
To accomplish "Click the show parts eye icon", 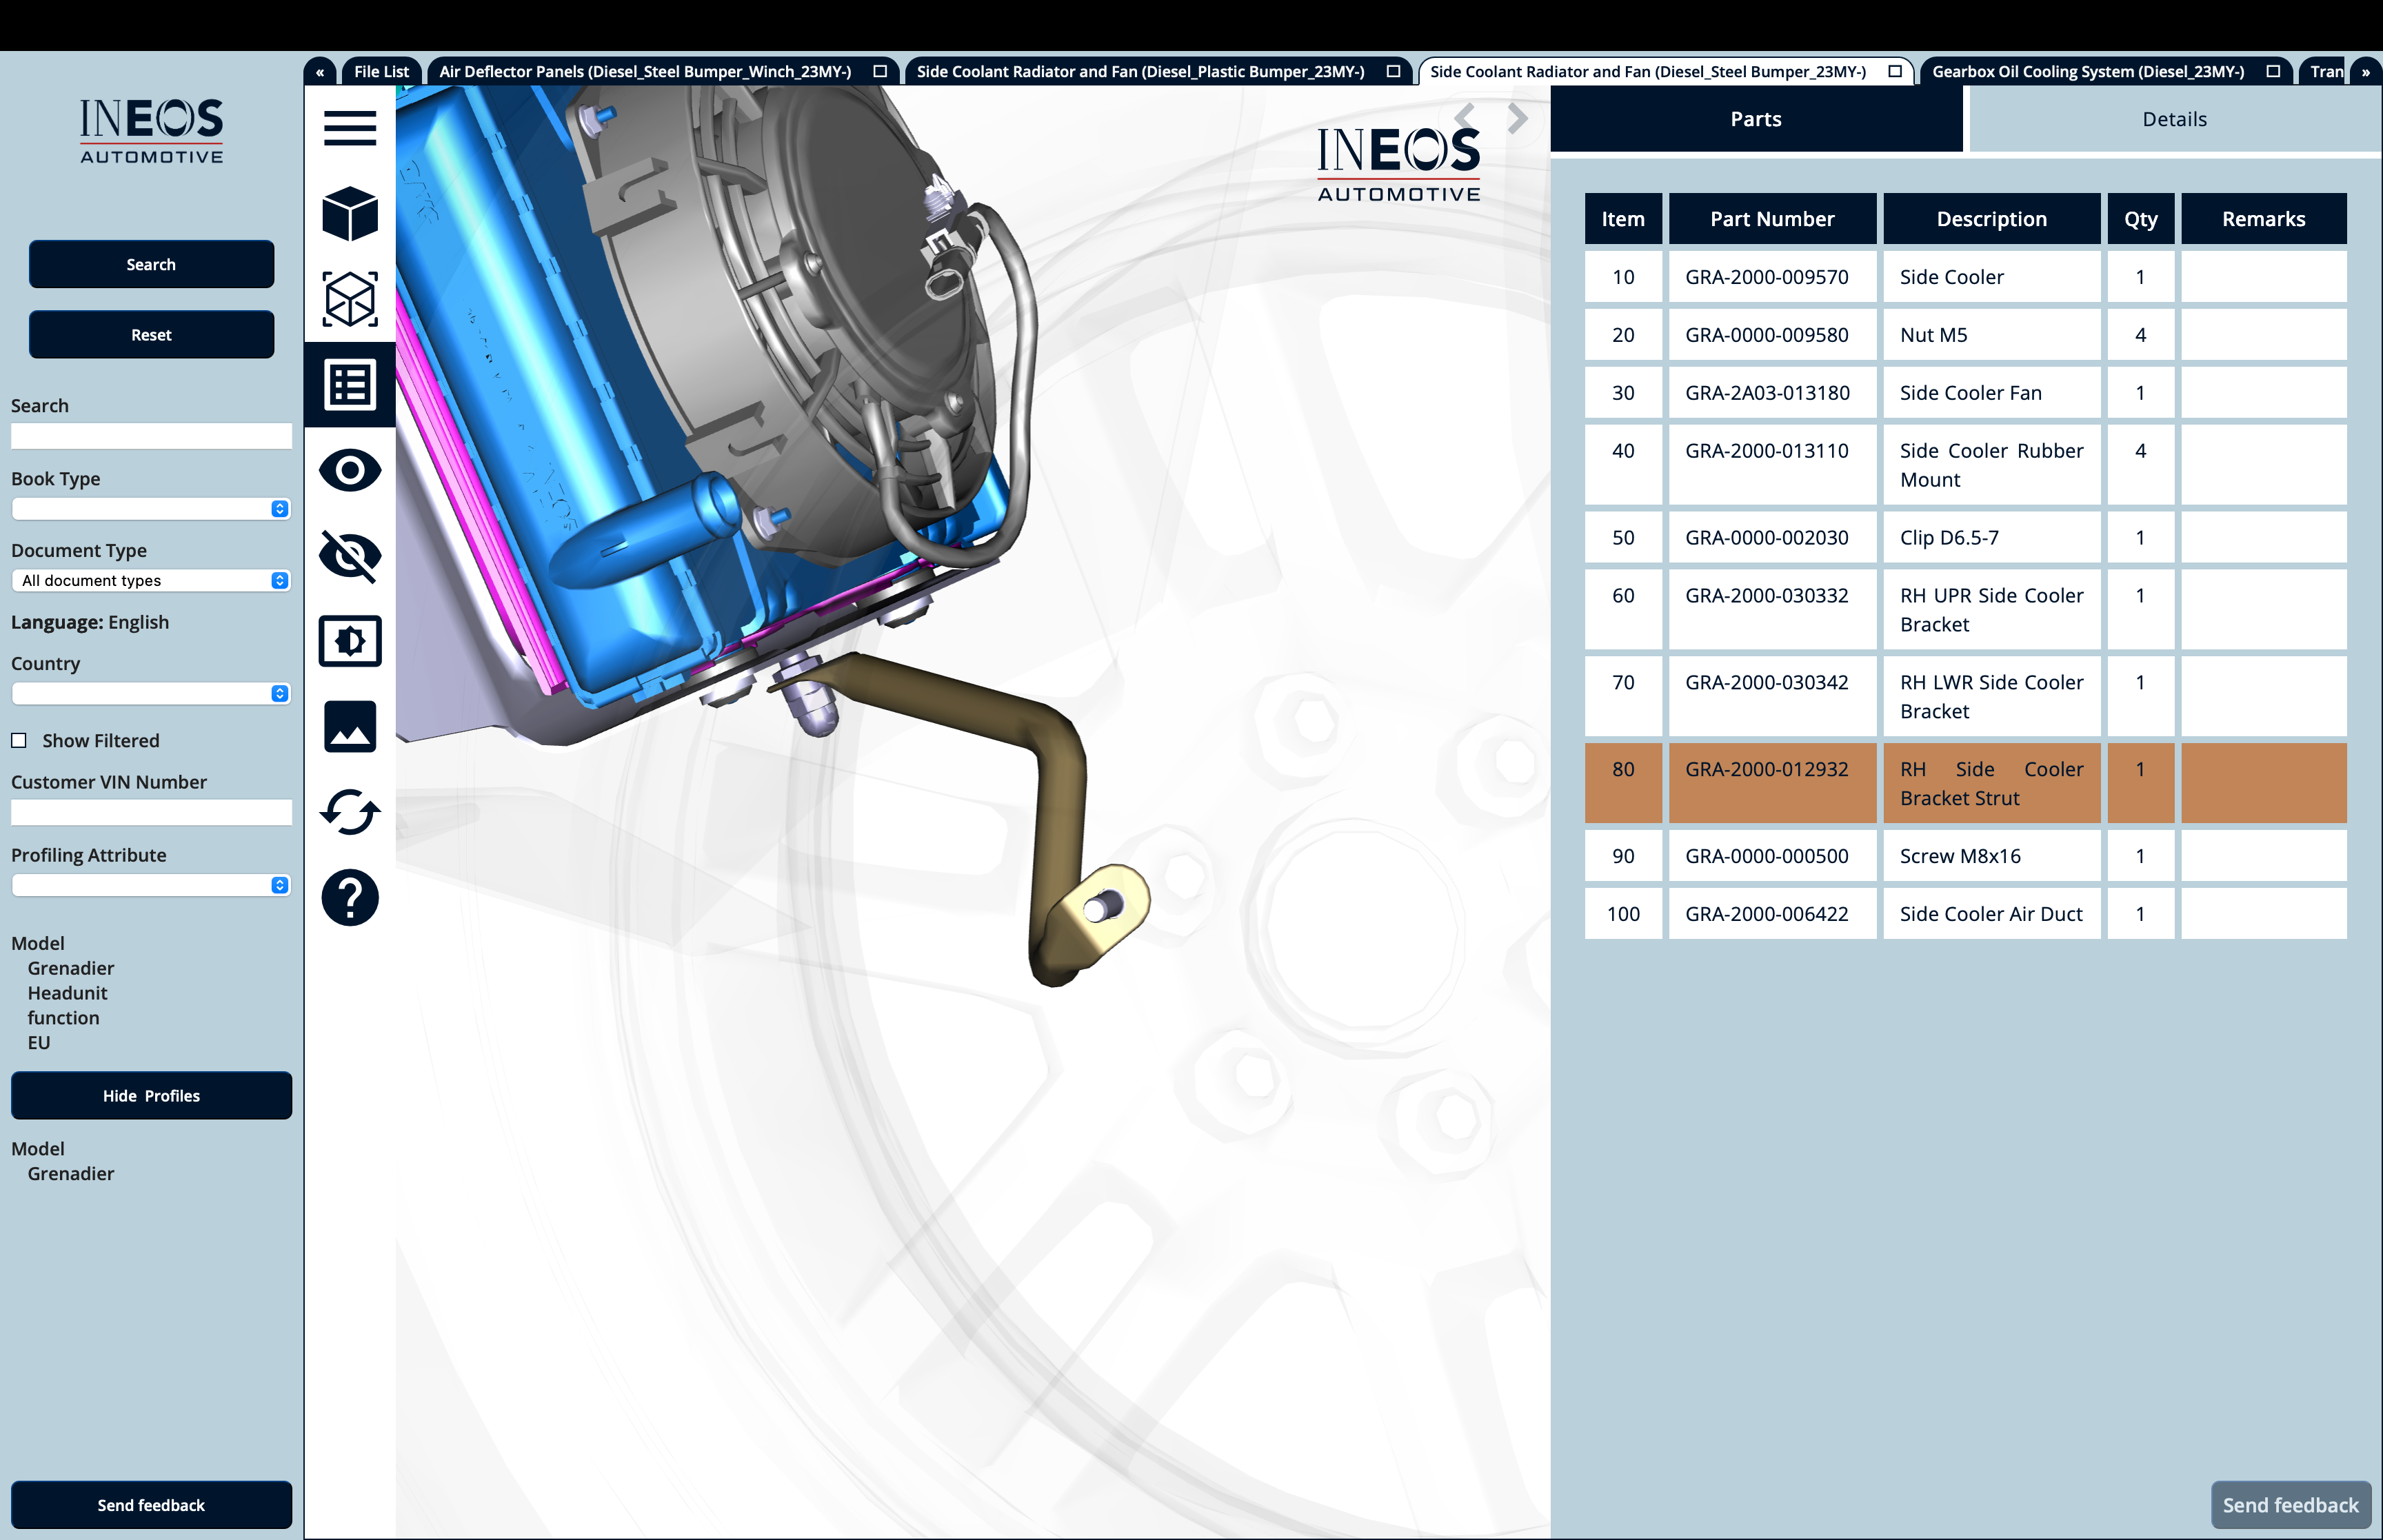I will pos(349,470).
